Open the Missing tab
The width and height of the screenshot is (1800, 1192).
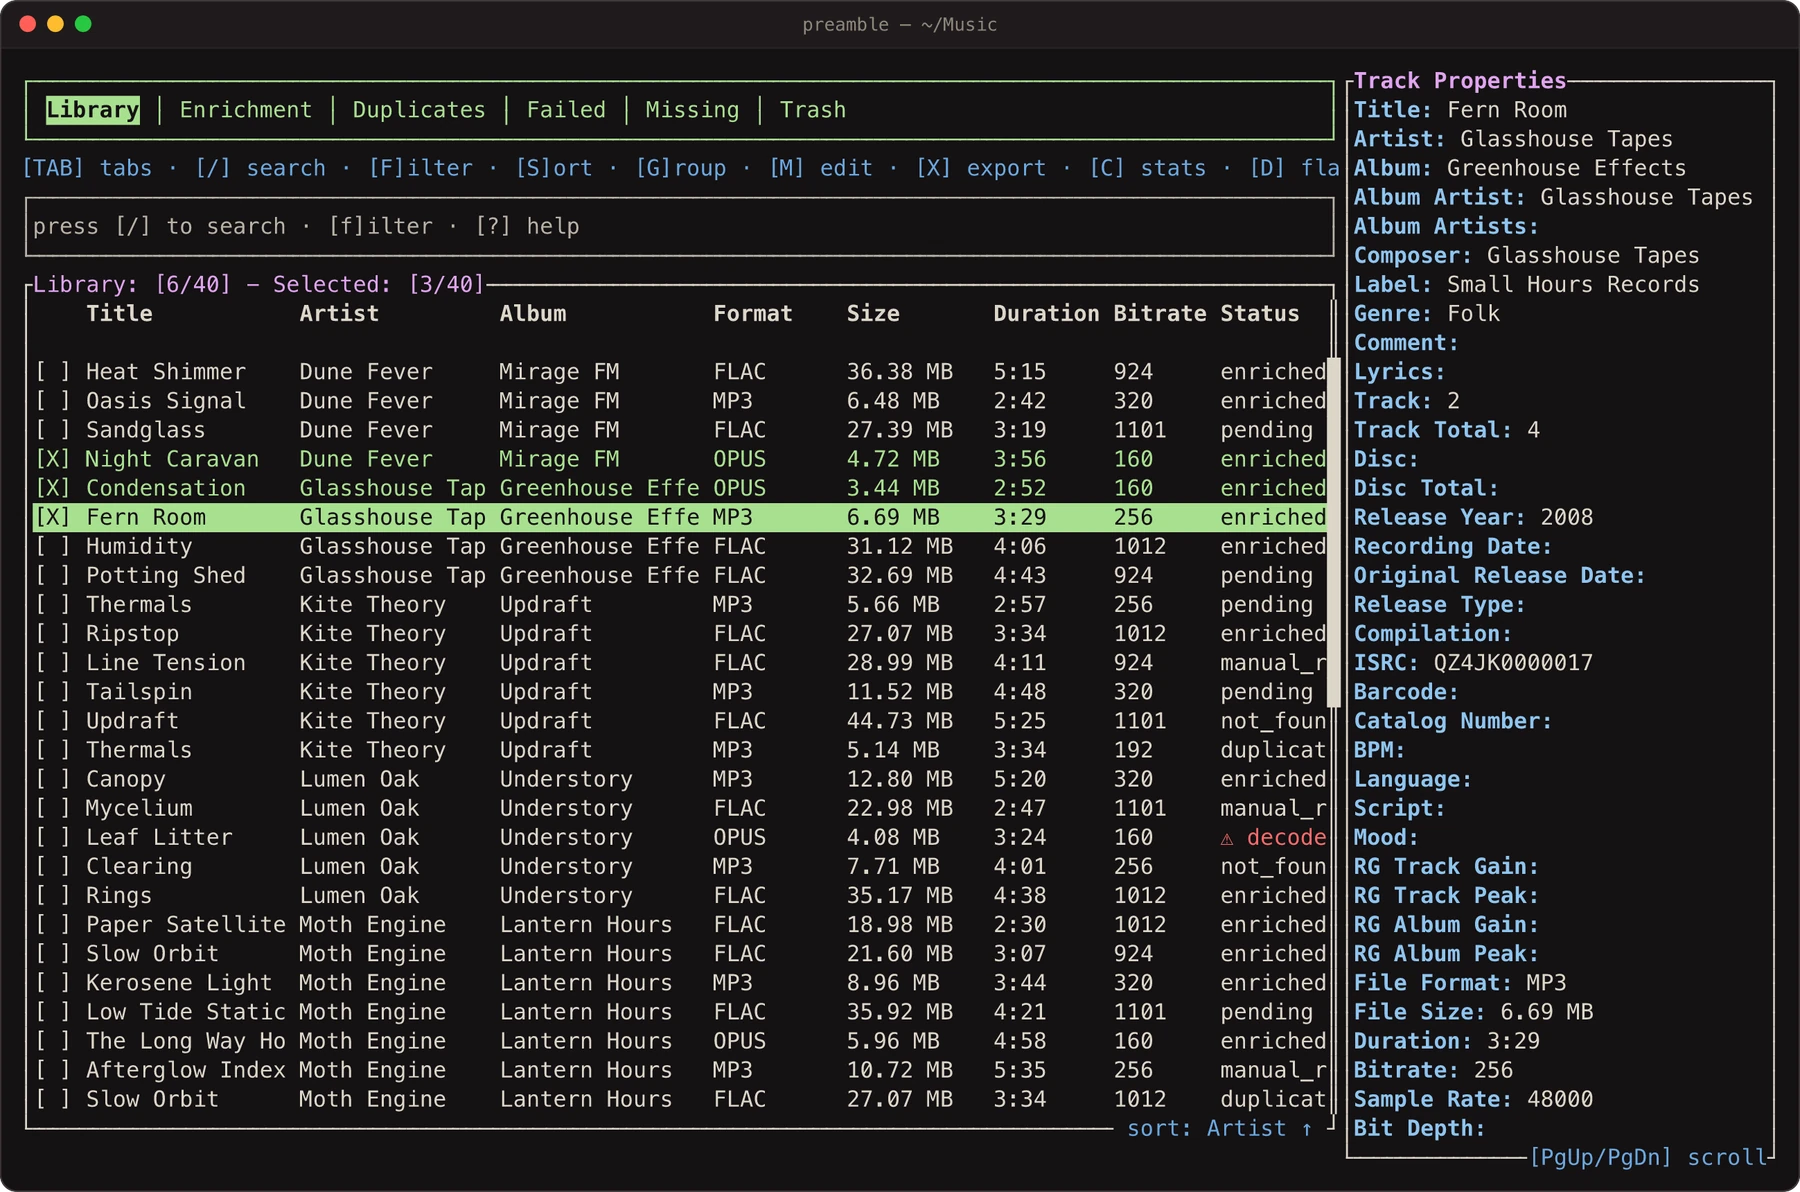[x=692, y=110]
